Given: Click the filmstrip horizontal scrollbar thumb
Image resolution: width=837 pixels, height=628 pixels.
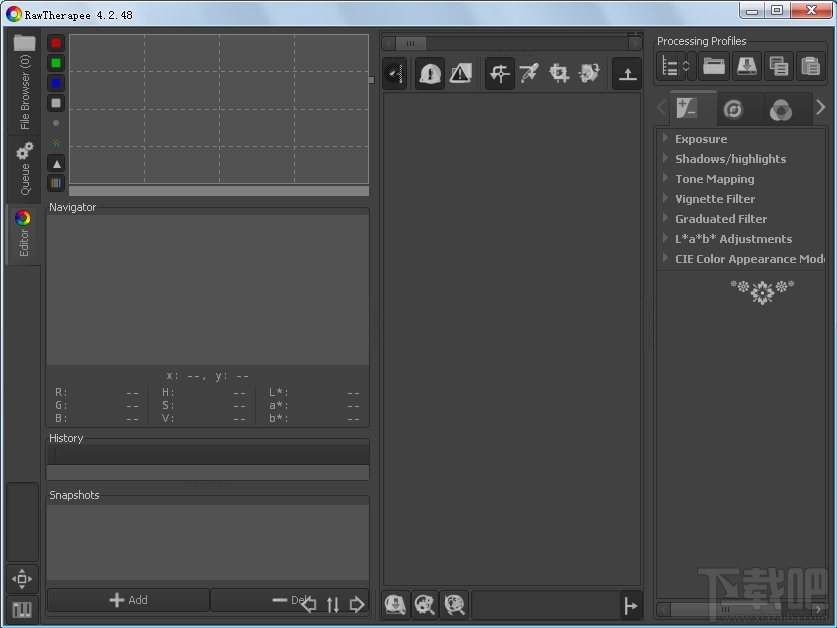Looking at the screenshot, I should [x=410, y=43].
